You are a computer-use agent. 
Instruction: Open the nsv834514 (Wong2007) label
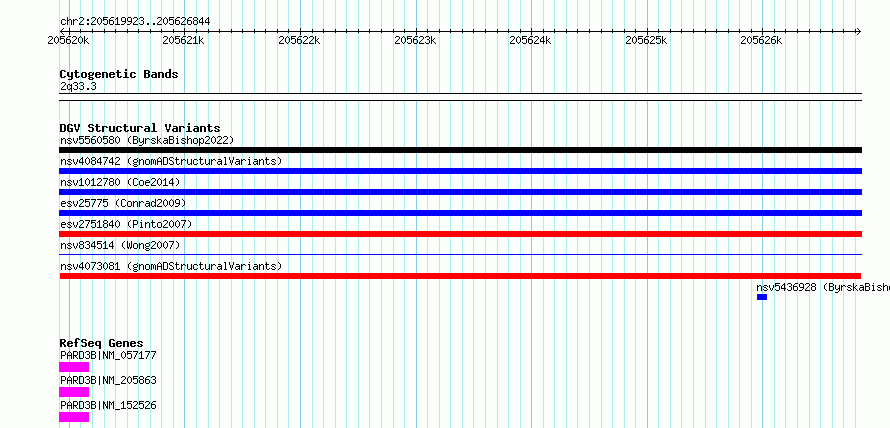point(120,245)
